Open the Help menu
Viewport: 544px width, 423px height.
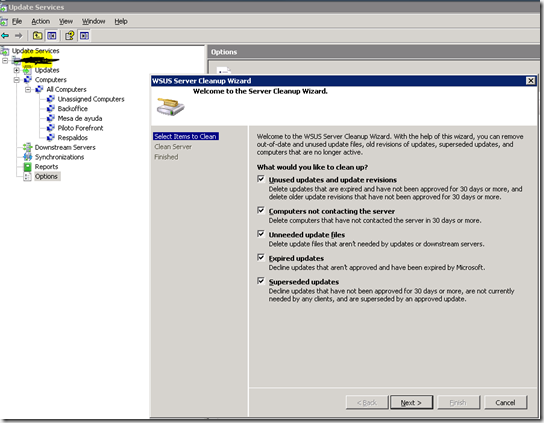121,22
